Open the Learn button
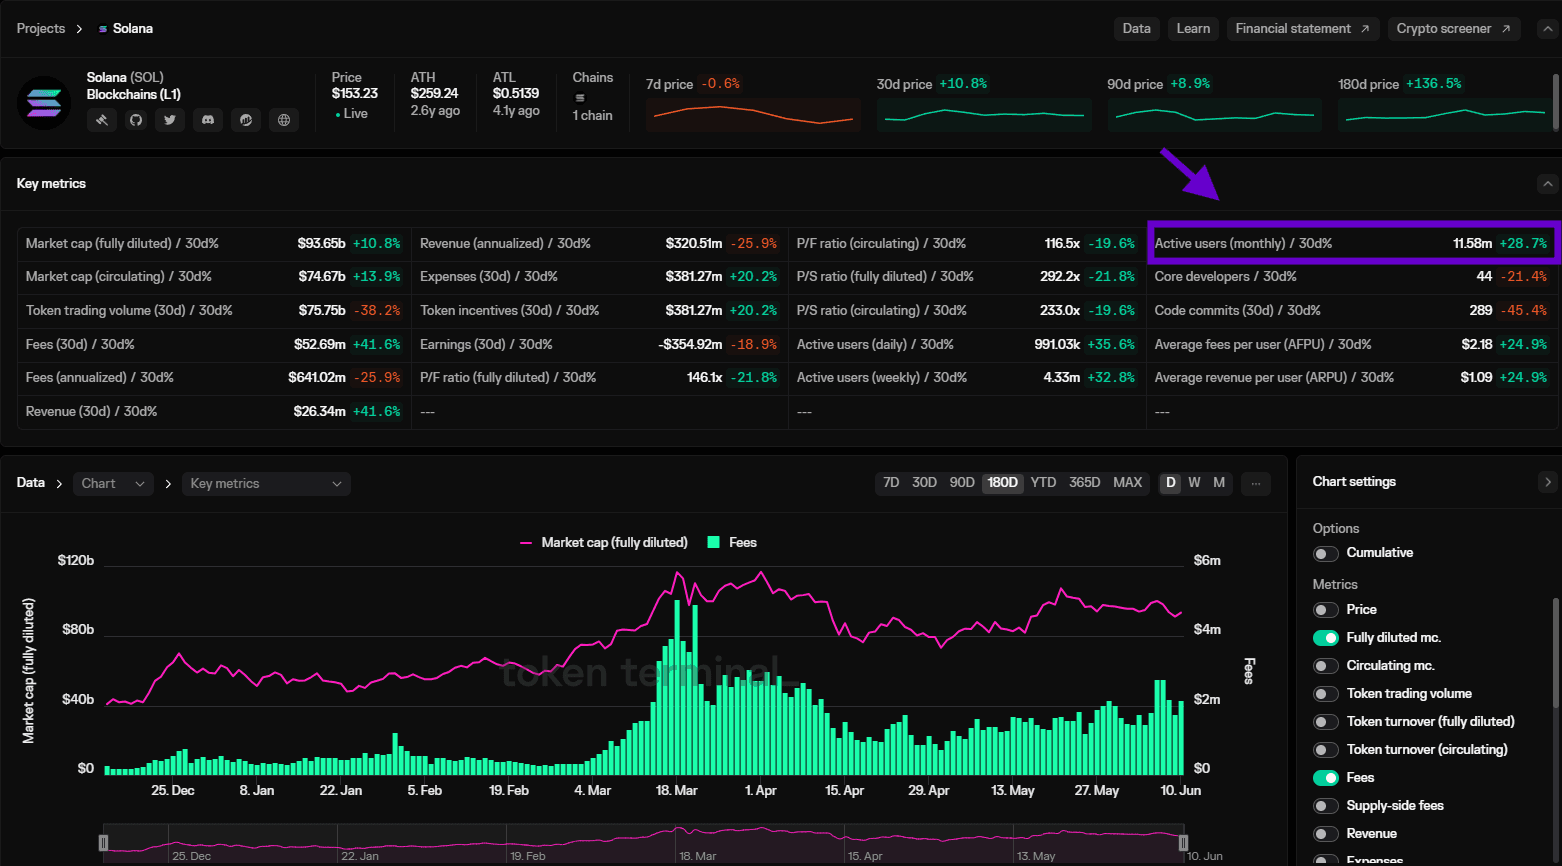The height and width of the screenshot is (866, 1562). [1193, 29]
